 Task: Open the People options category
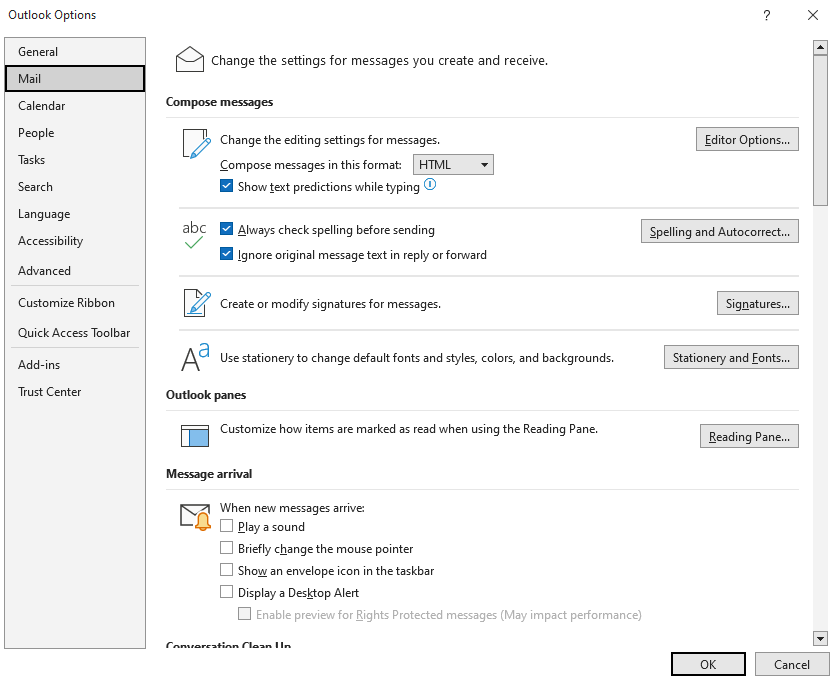[x=75, y=133]
